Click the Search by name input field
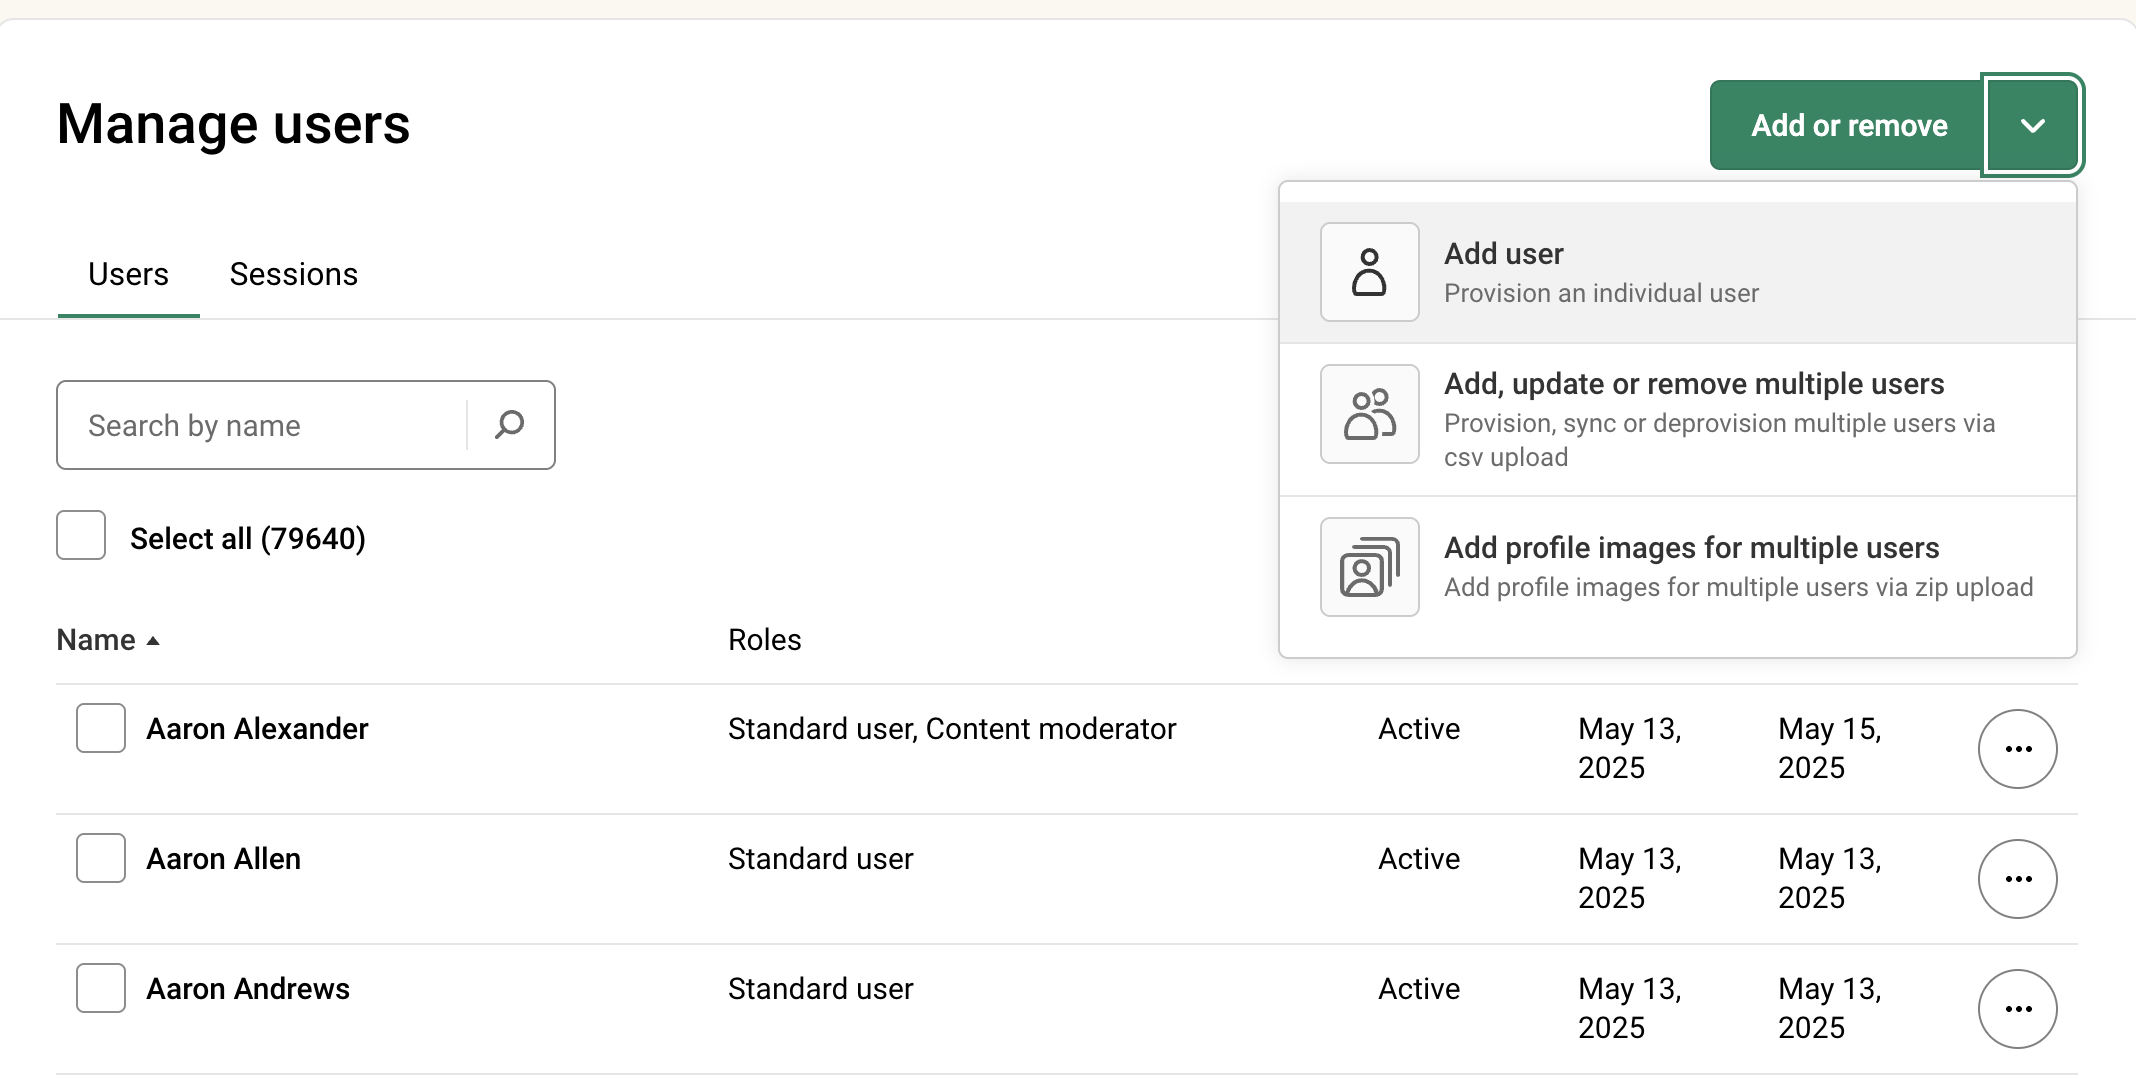Viewport: 2136px width, 1076px height. coord(260,425)
